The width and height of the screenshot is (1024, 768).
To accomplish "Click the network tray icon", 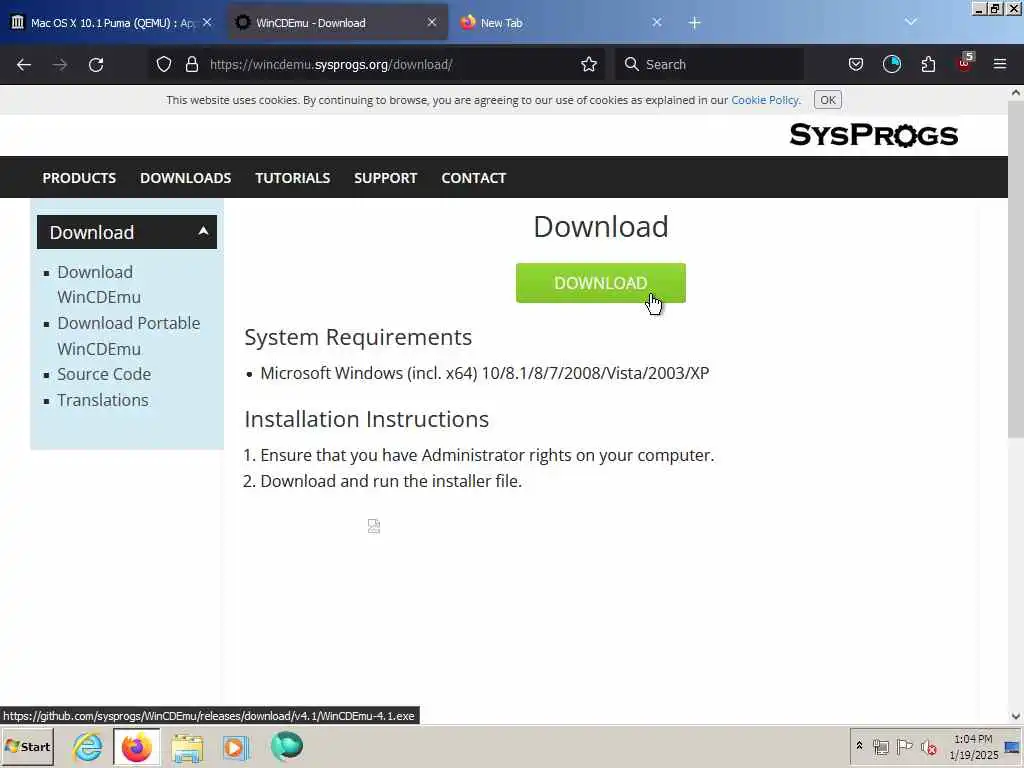I will [x=880, y=746].
